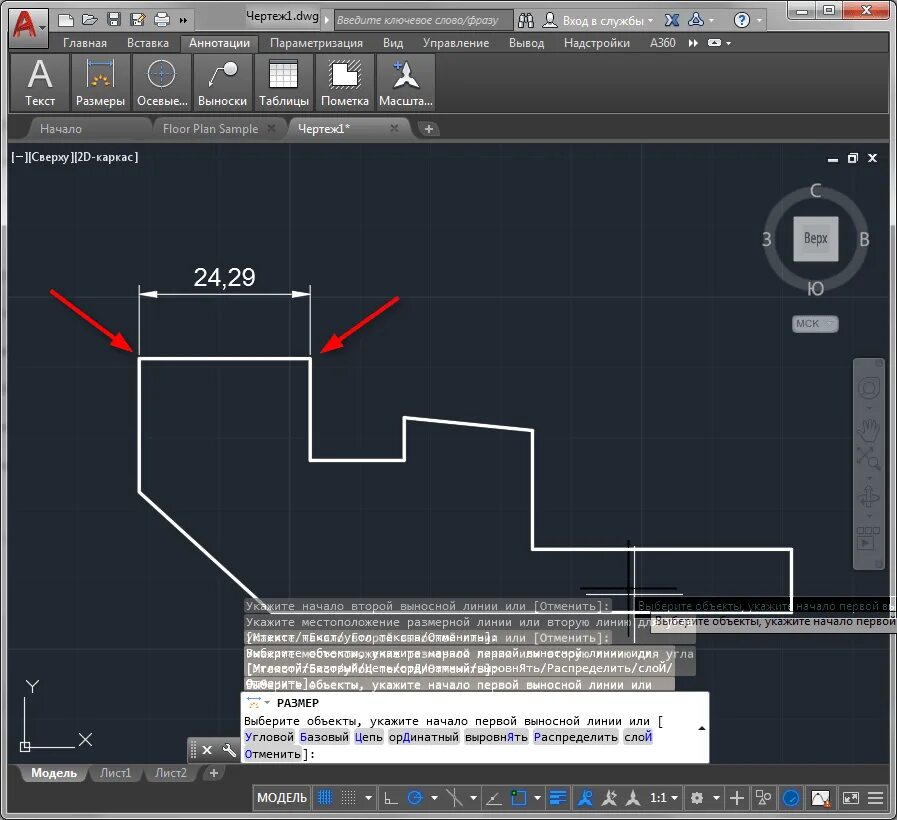Toggle Ortho mode in status bar

point(391,798)
